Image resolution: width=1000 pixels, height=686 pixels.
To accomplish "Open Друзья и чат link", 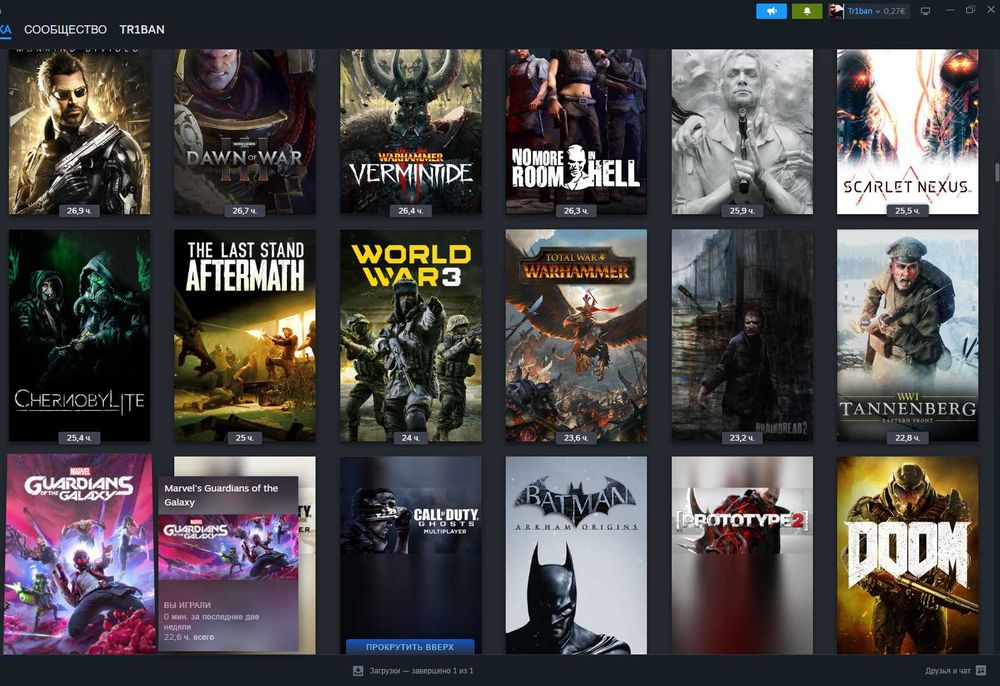I will pyautogui.click(x=948, y=671).
